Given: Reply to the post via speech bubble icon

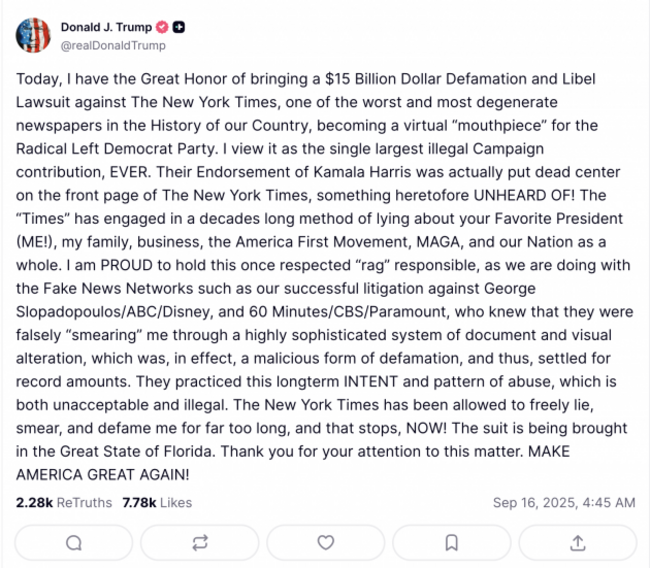Looking at the screenshot, I should [x=73, y=542].
